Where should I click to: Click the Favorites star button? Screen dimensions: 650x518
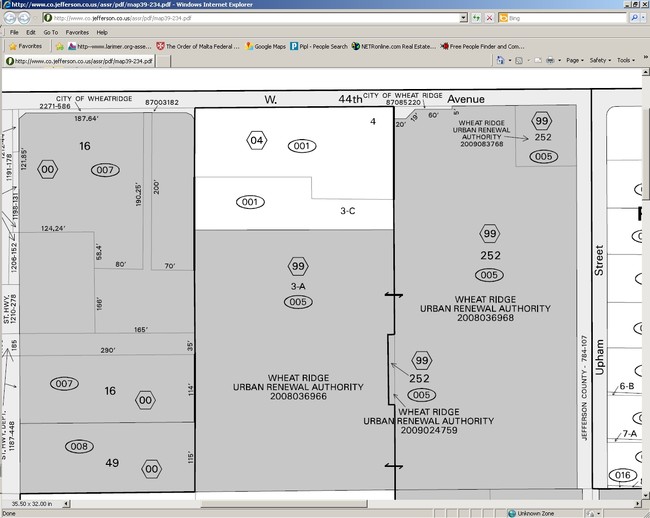point(25,46)
